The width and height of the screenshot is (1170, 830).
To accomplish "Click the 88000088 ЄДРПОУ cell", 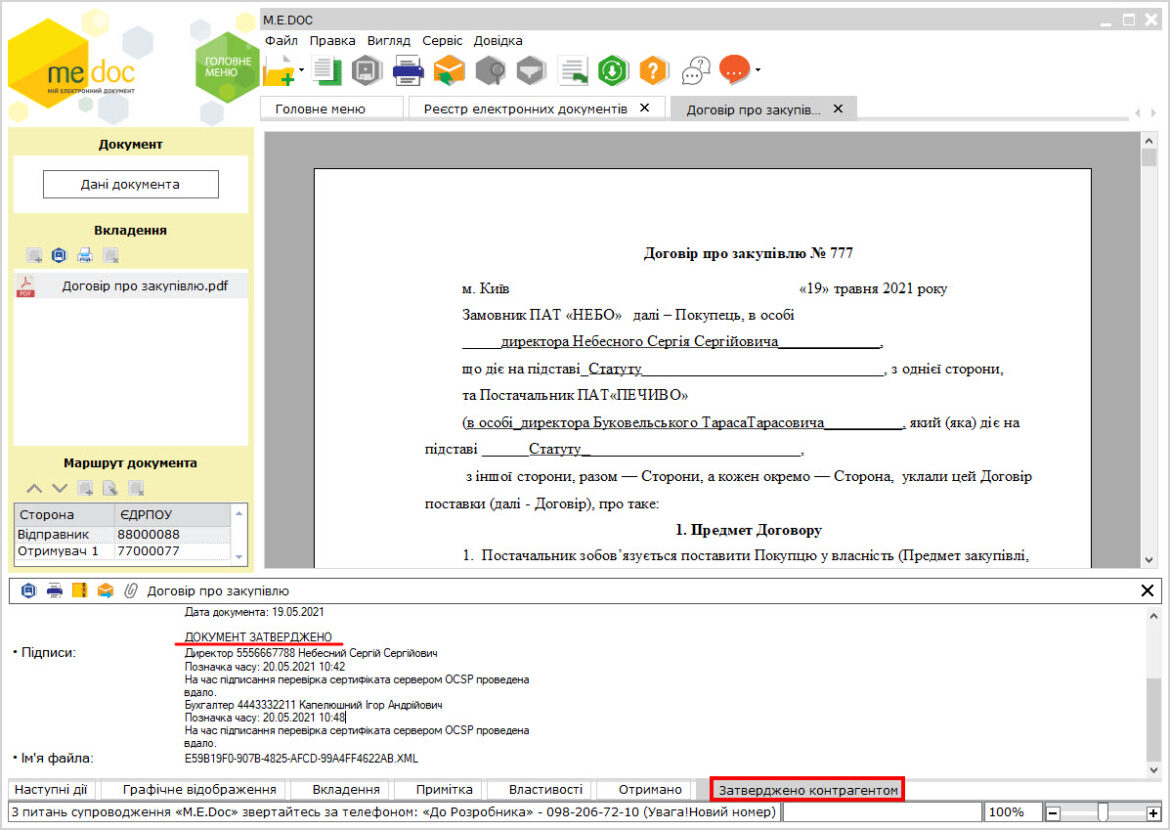I will (172, 534).
